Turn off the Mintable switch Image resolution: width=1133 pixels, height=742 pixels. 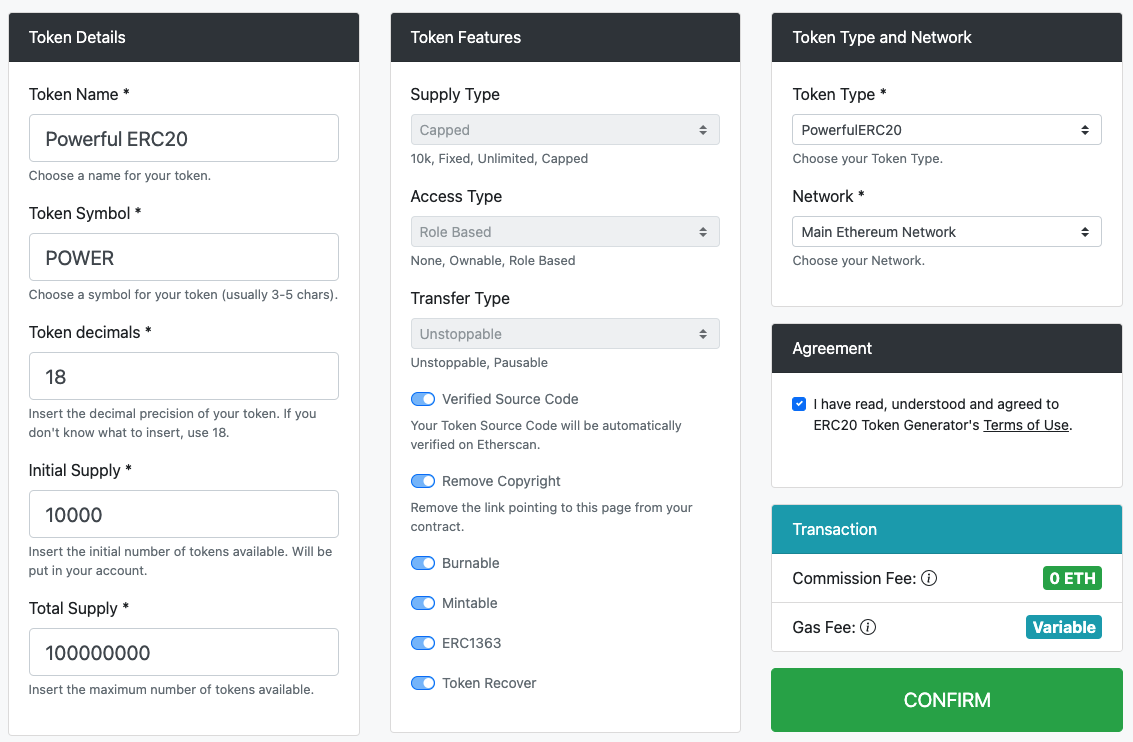tap(423, 603)
